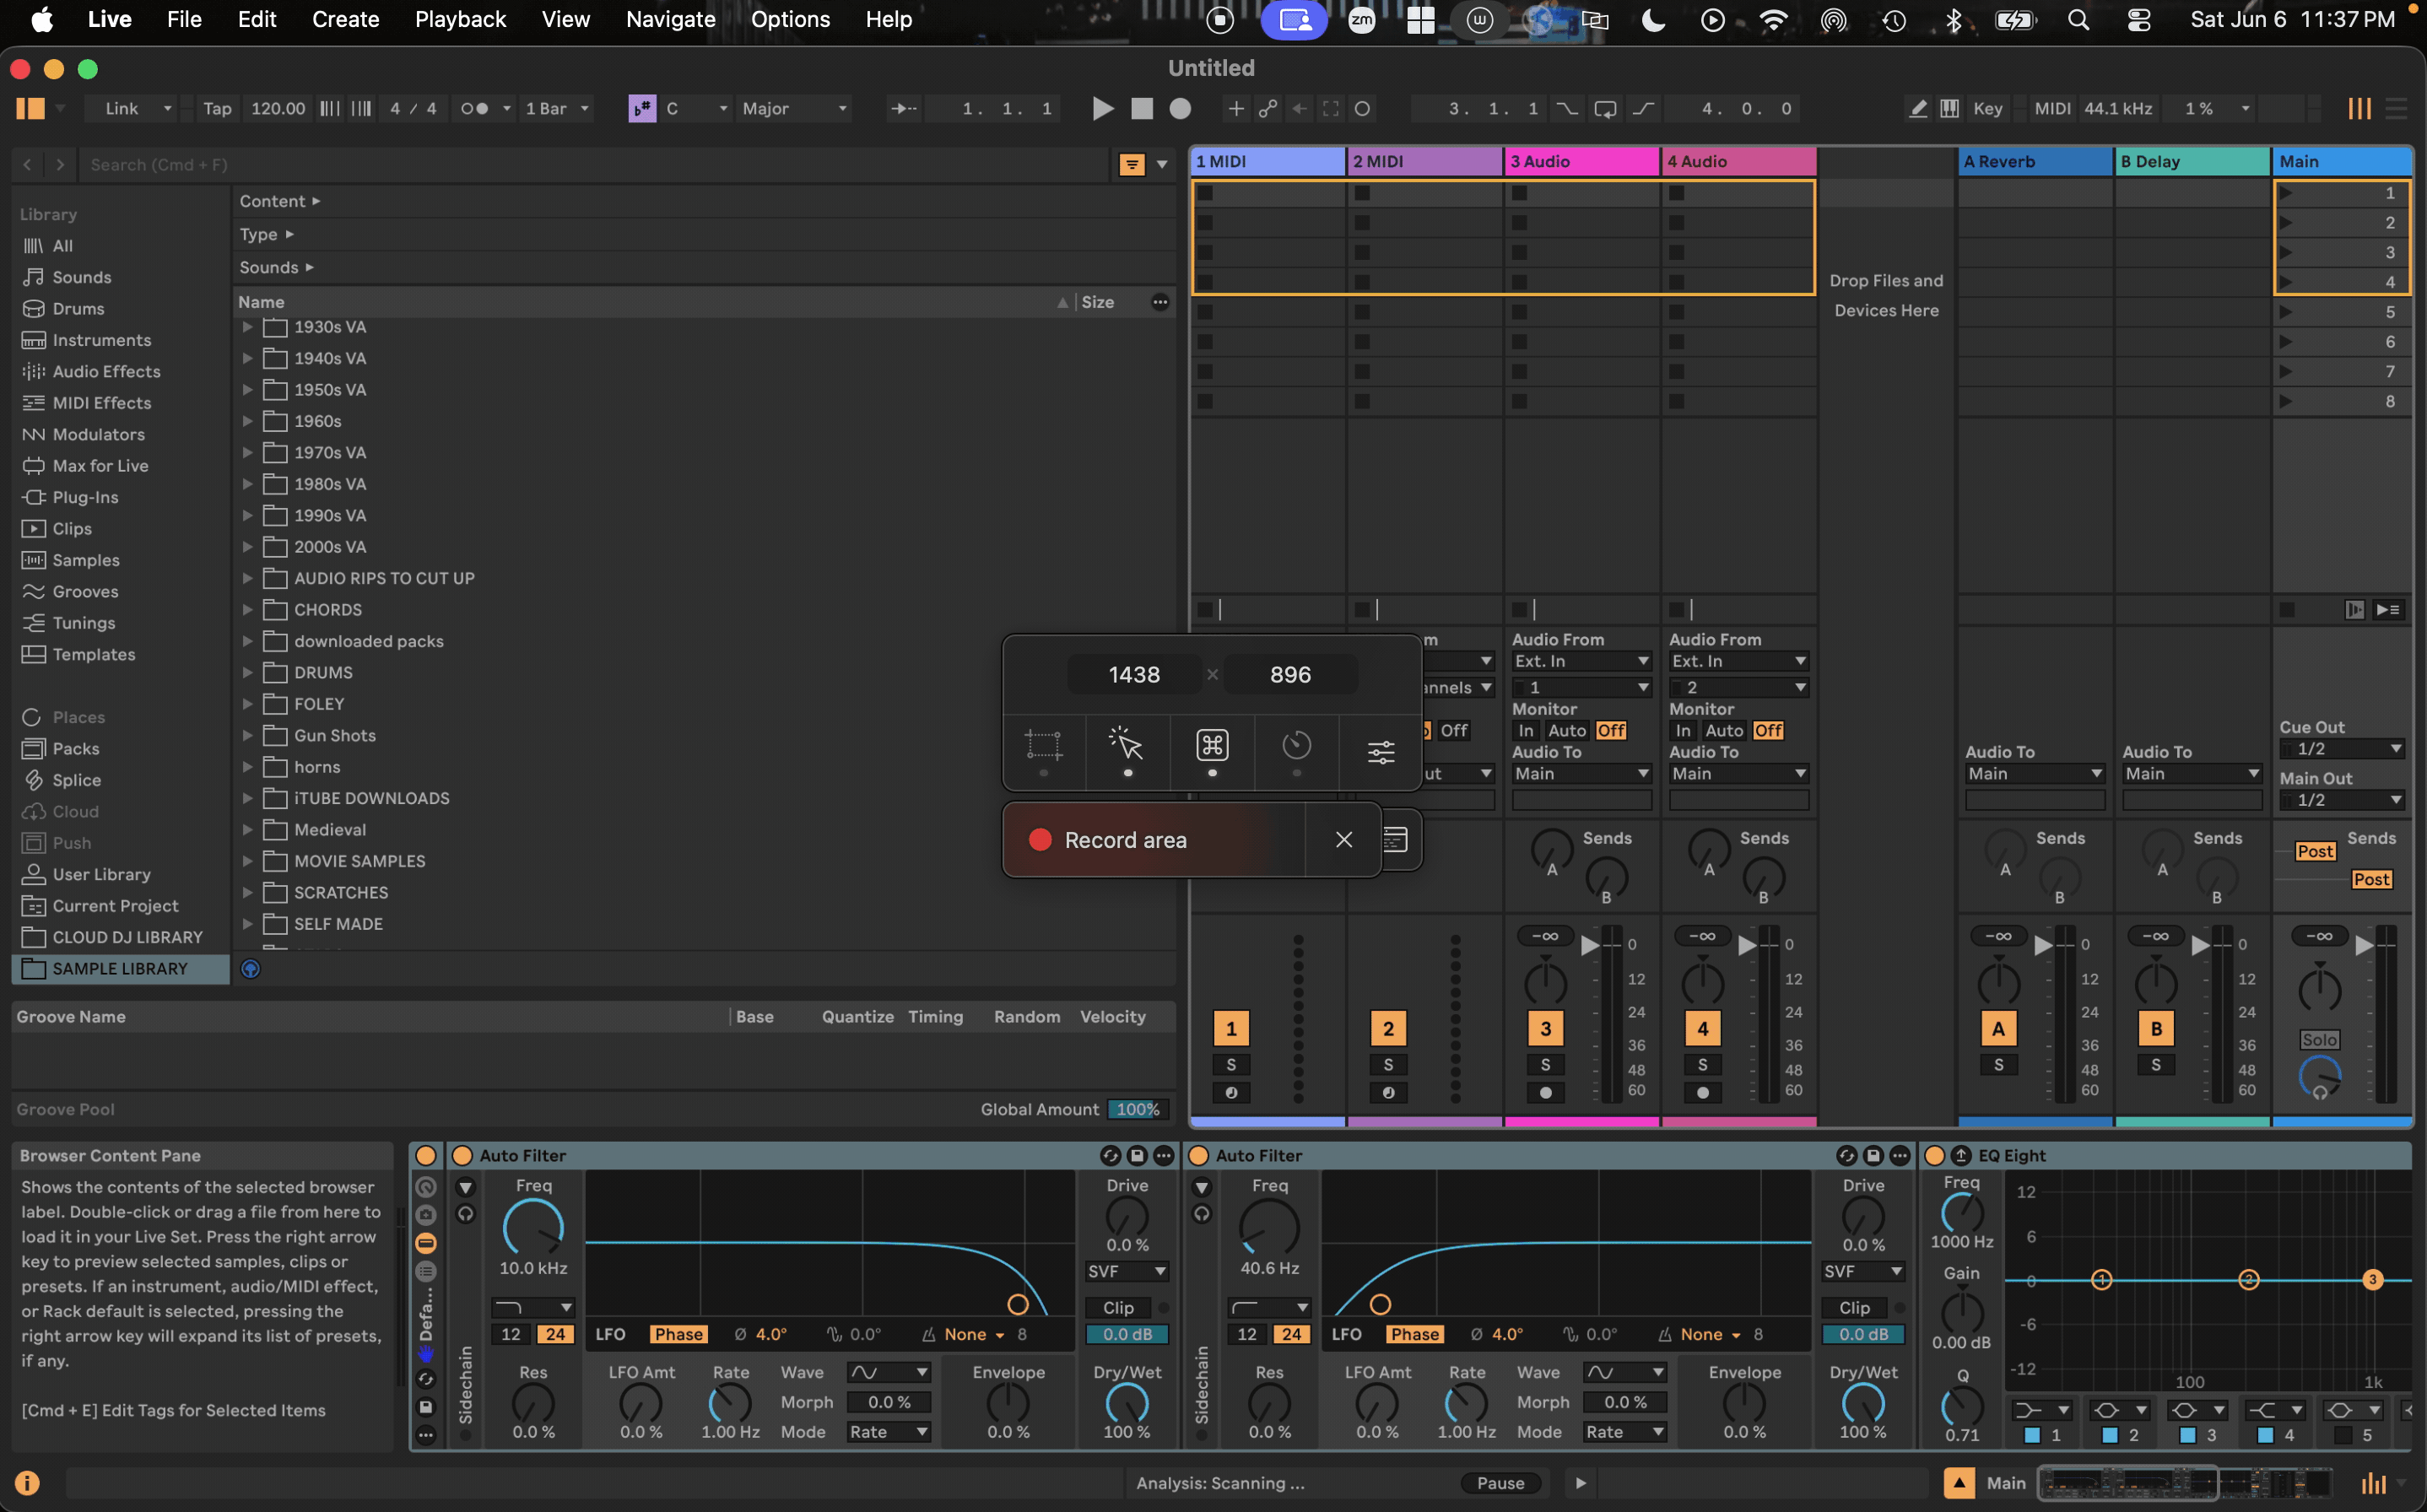Open the 1 Bar quantization dropdown
The width and height of the screenshot is (2427, 1512).
(556, 109)
